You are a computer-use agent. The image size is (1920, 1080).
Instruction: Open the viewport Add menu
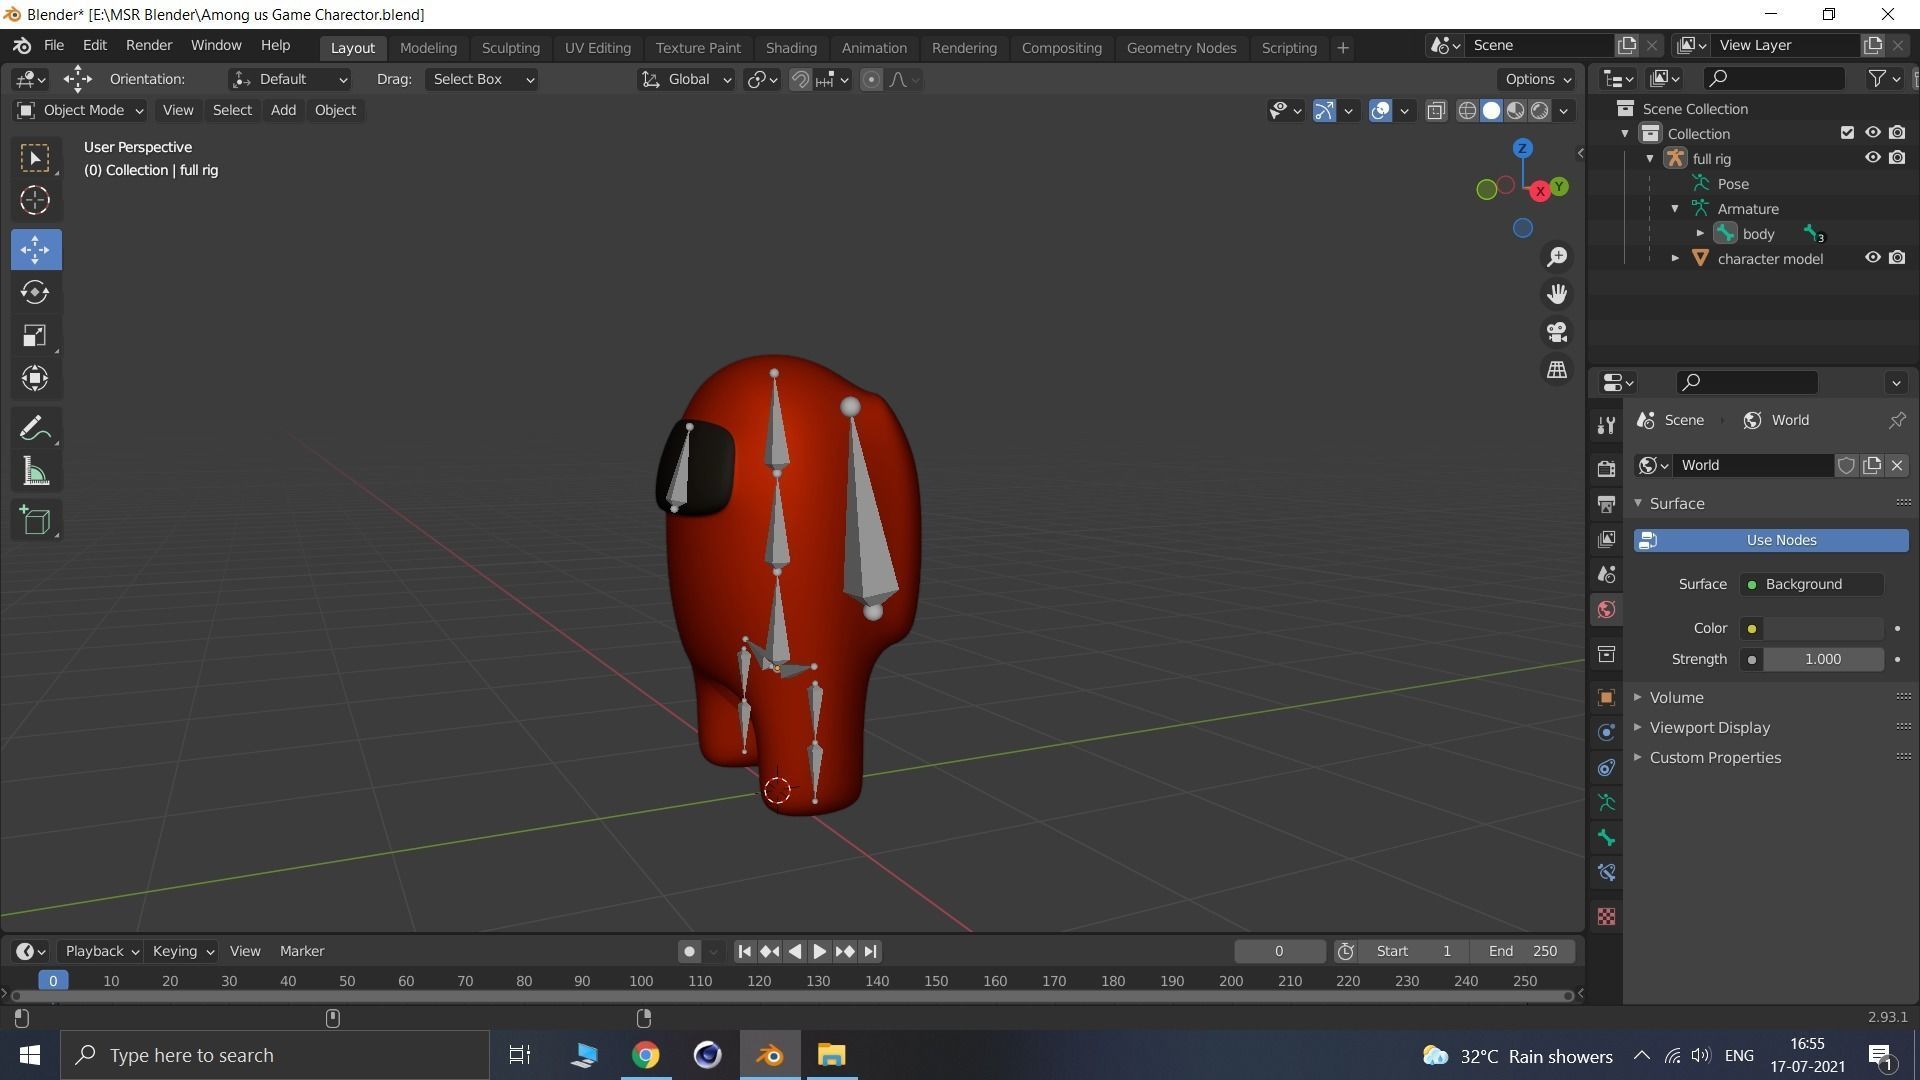[283, 111]
